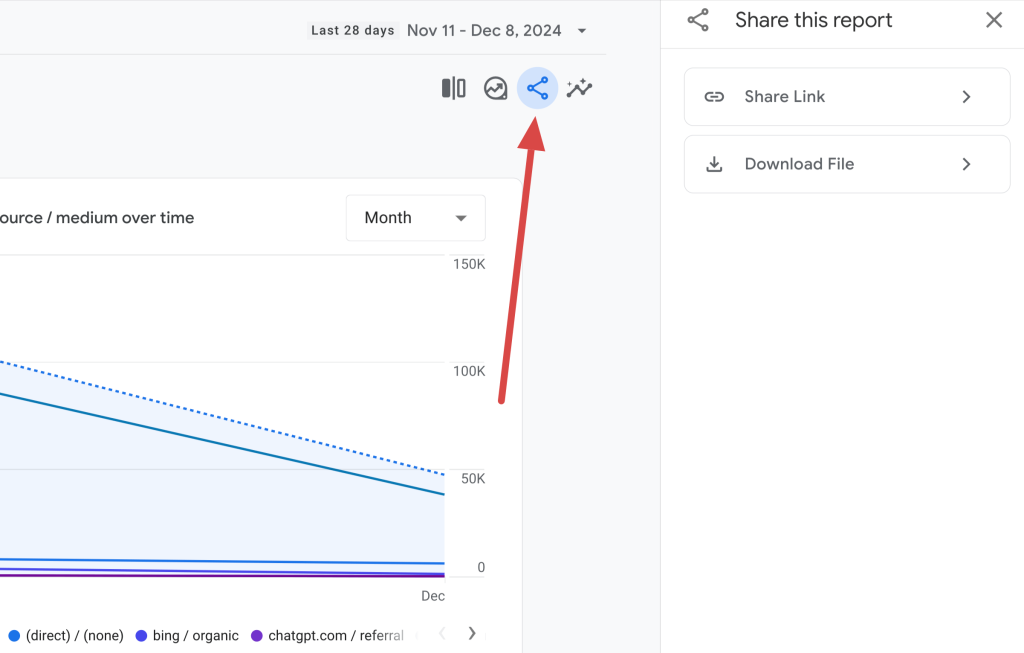1024x653 pixels.
Task: Open the Month granularity dropdown
Action: (x=415, y=218)
